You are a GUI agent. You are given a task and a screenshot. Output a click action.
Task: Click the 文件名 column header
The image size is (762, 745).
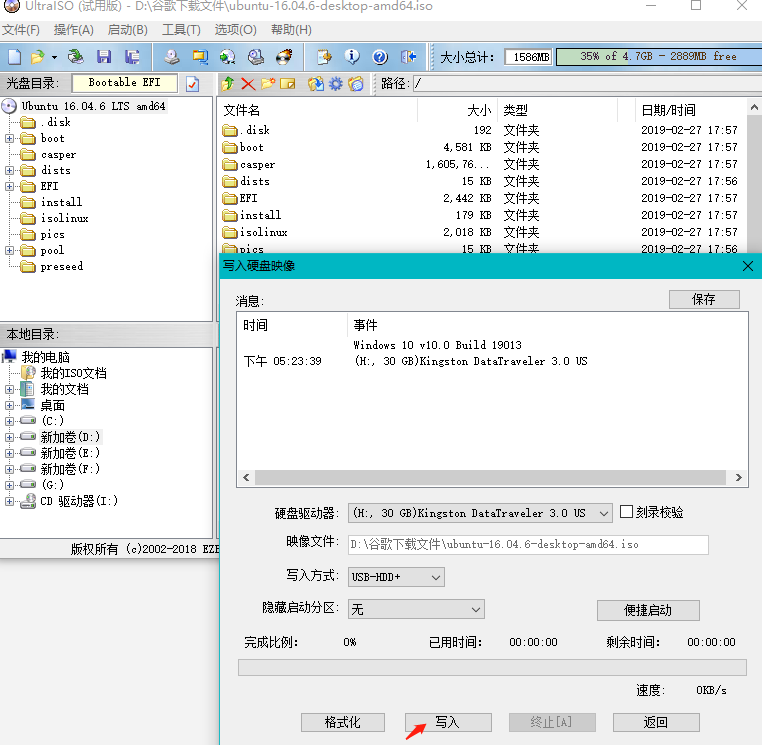242,110
